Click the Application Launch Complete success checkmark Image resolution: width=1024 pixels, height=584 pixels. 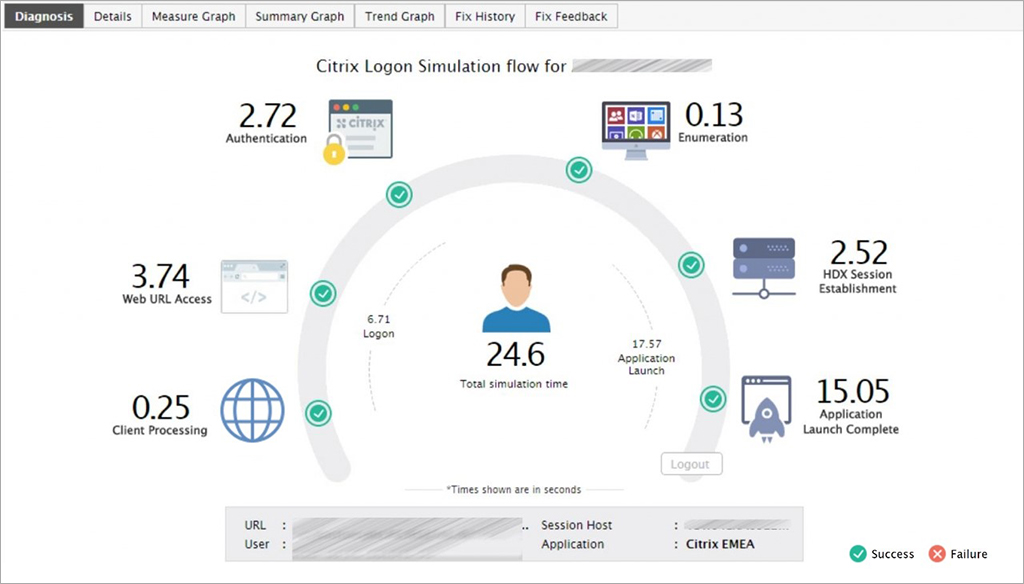click(x=713, y=398)
